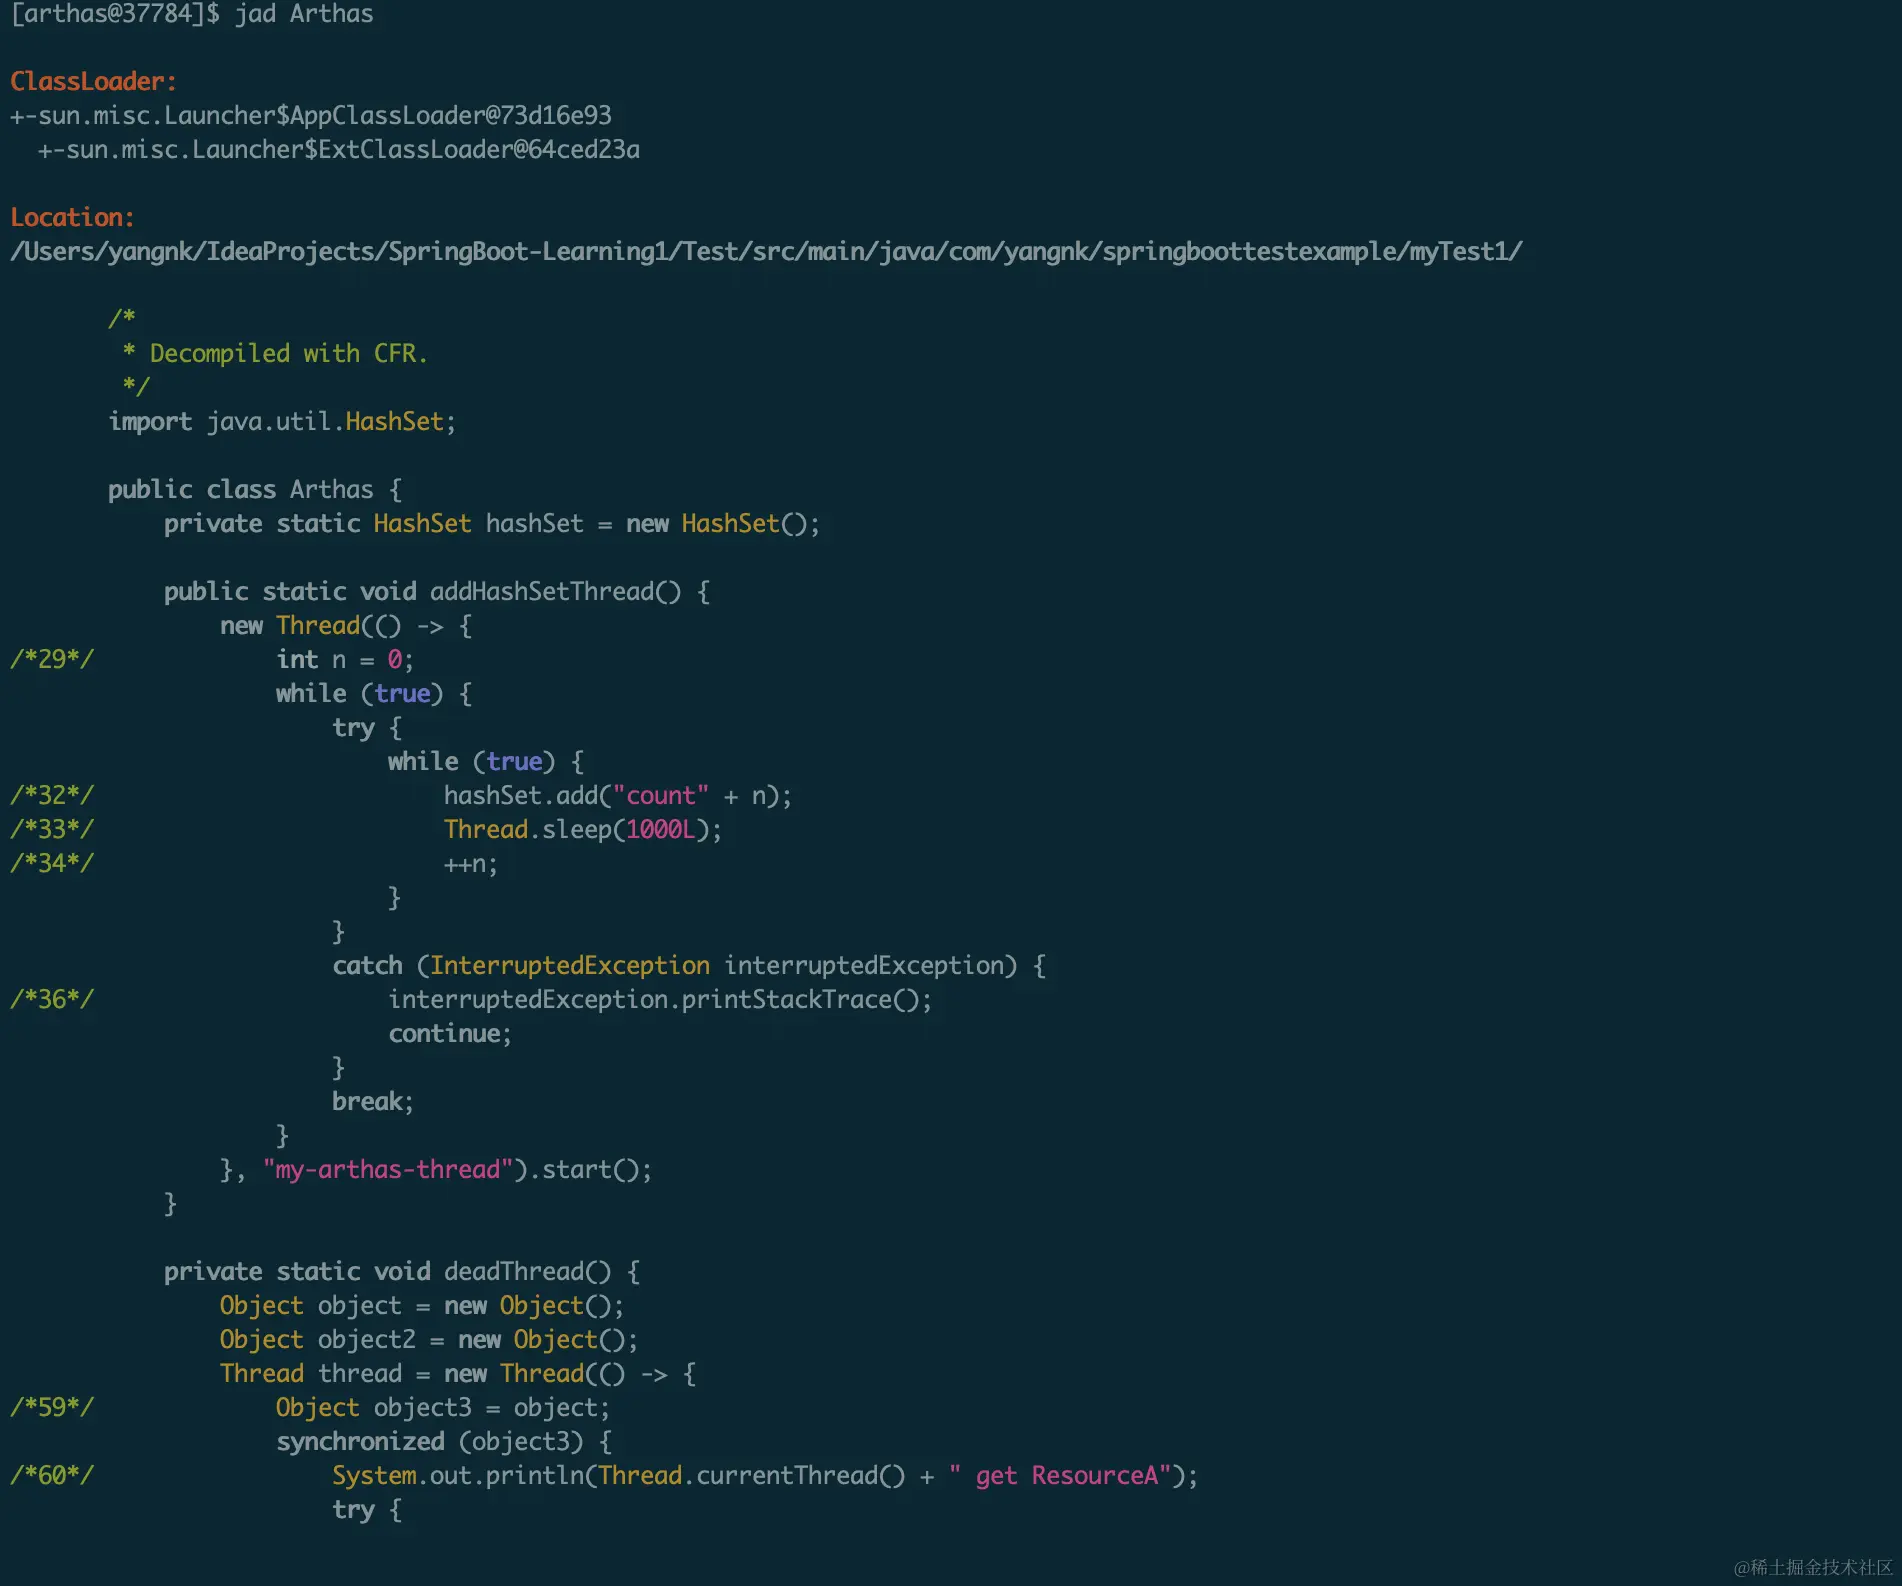Click the 'continue;' statement
Screen dimensions: 1902x1586
click(x=450, y=1033)
